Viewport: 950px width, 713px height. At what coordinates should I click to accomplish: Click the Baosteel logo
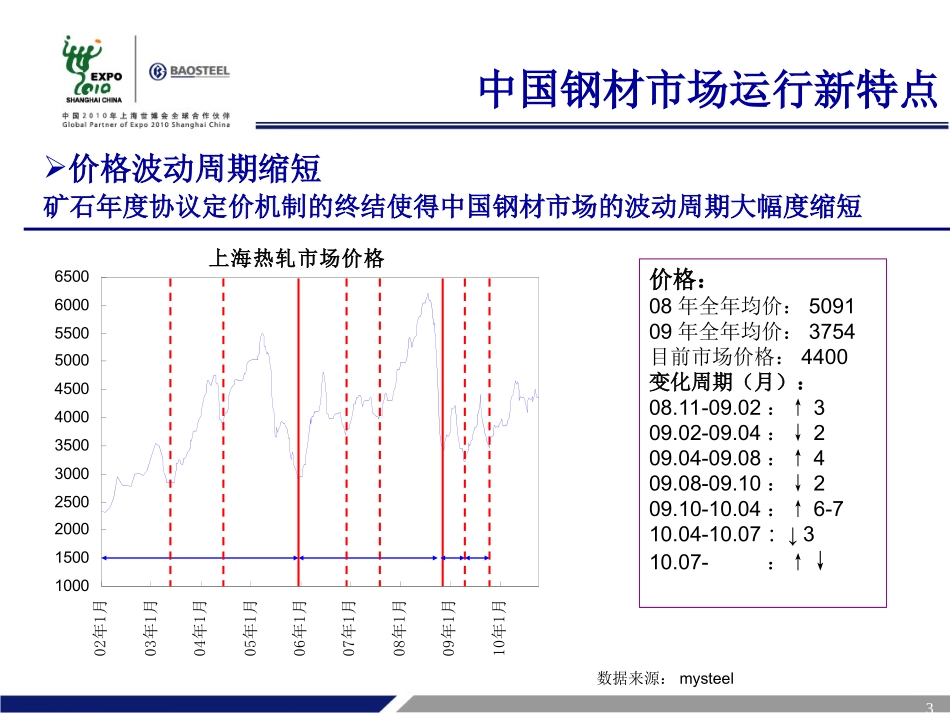pyautogui.click(x=190, y=71)
